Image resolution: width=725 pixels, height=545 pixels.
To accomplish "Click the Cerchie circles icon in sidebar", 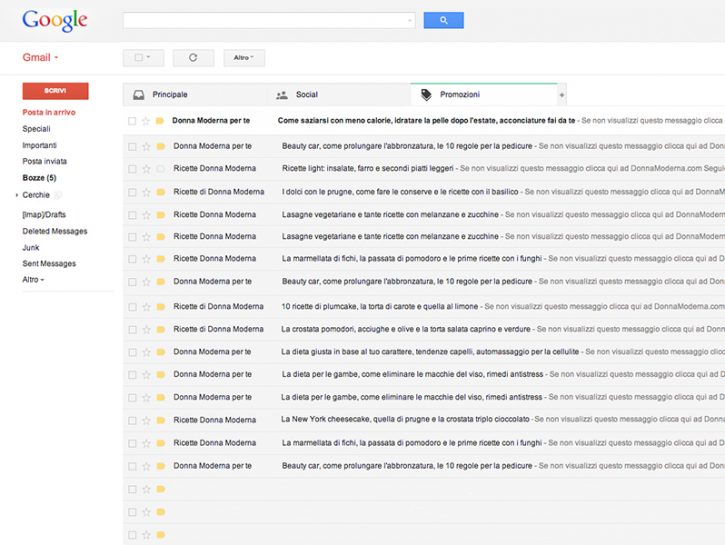I will coord(58,195).
